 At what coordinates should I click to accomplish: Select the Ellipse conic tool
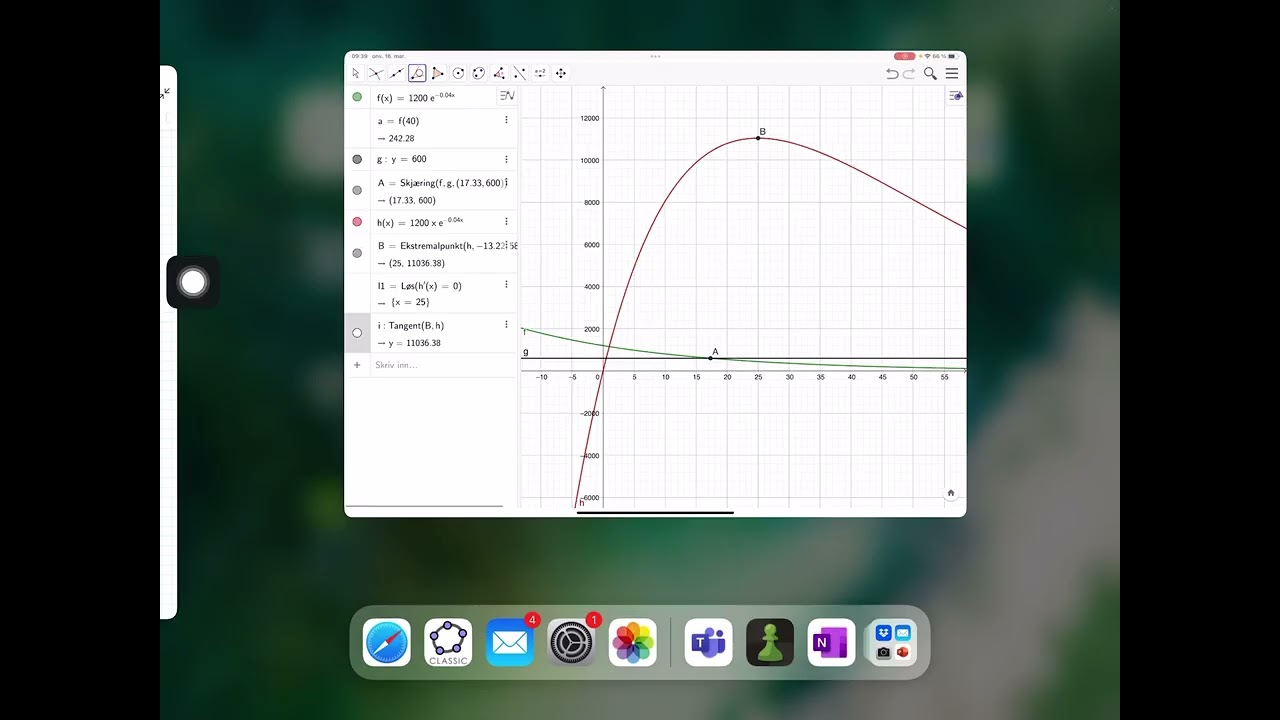479,73
